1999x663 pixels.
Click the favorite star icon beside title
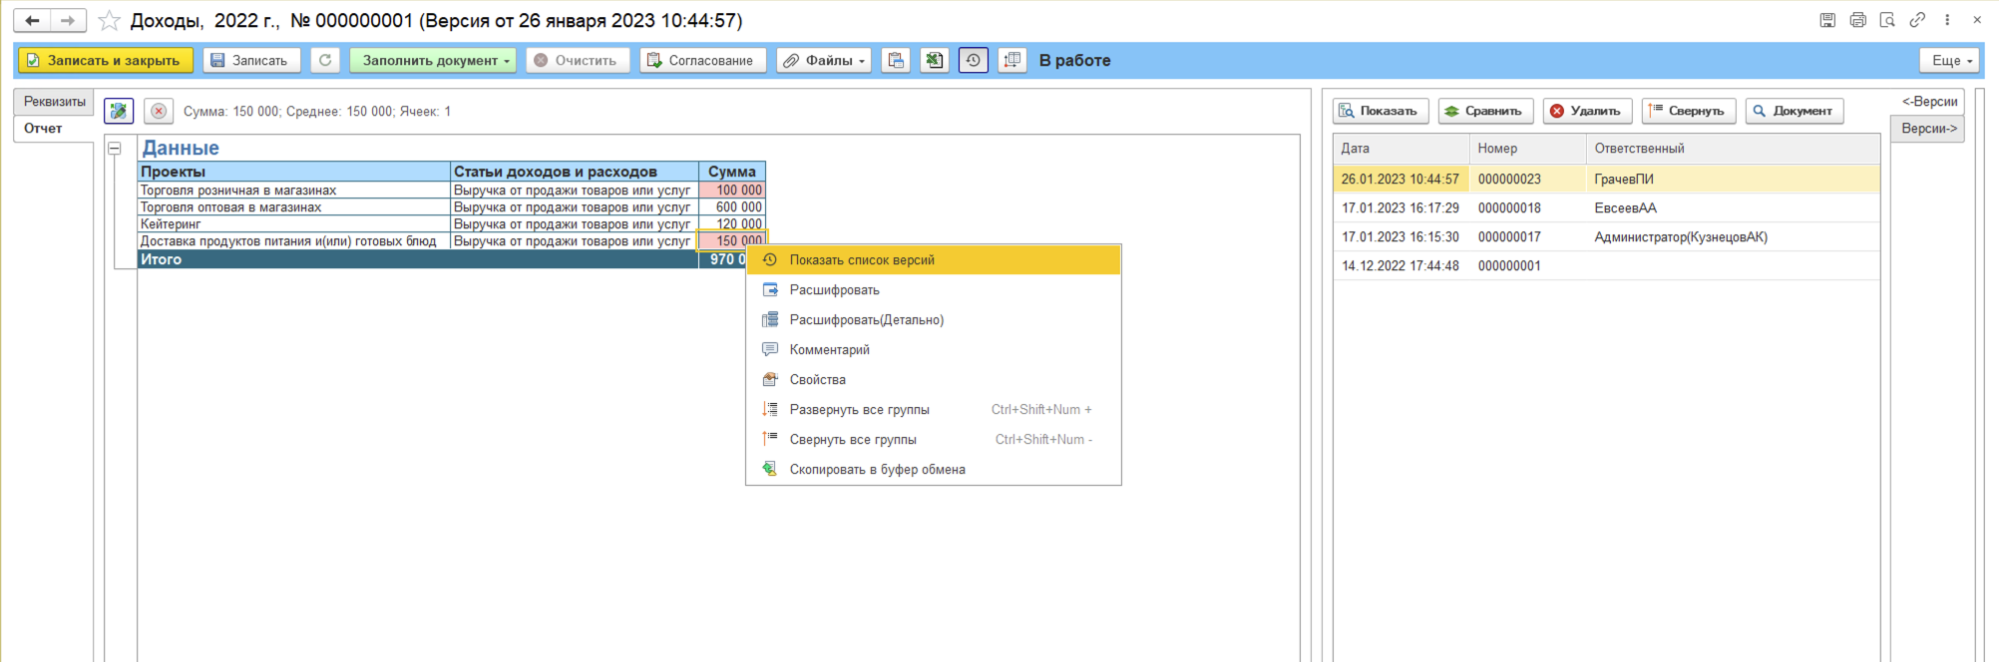109,20
